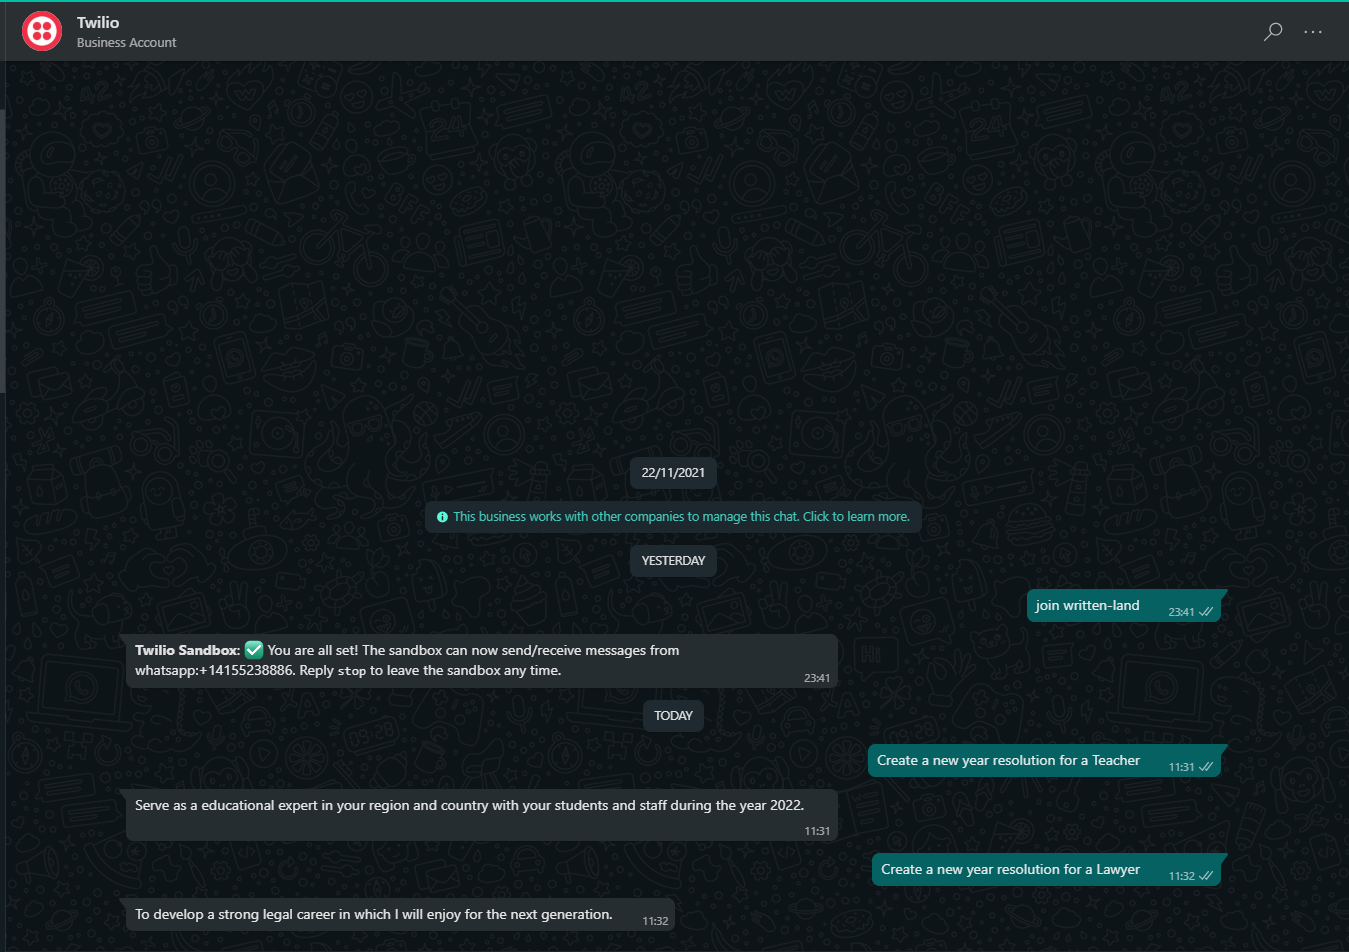Click 'To develop a strong legal career' reply
This screenshot has height=952, width=1349.
click(x=400, y=915)
